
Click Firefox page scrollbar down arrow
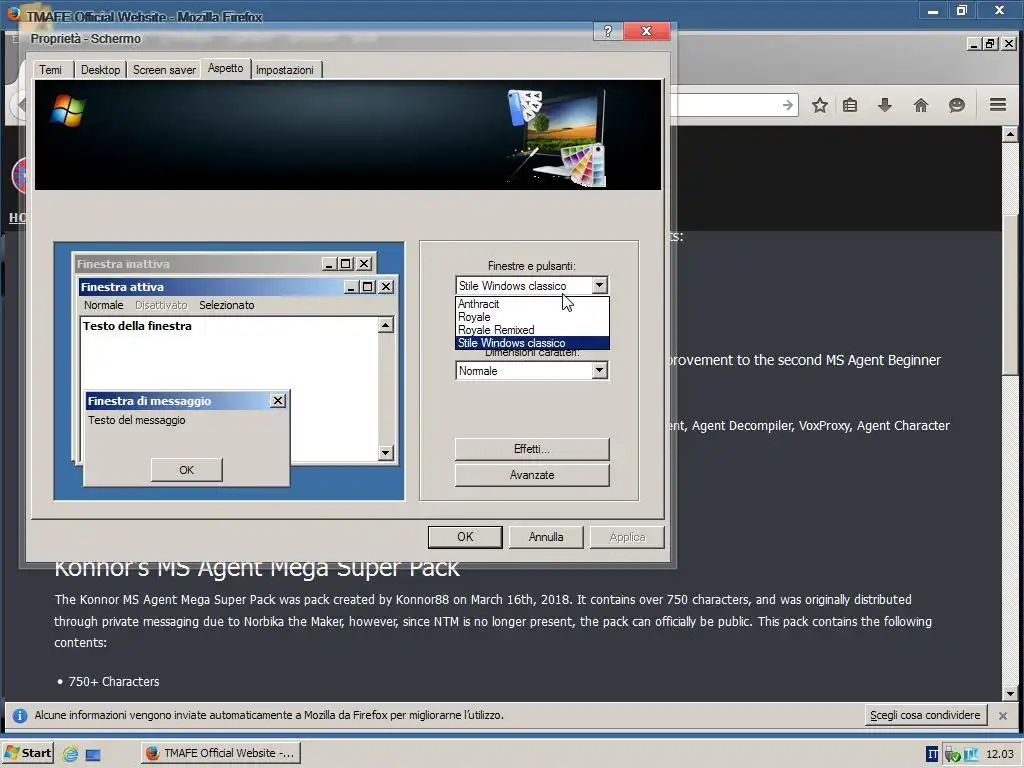point(1010,694)
